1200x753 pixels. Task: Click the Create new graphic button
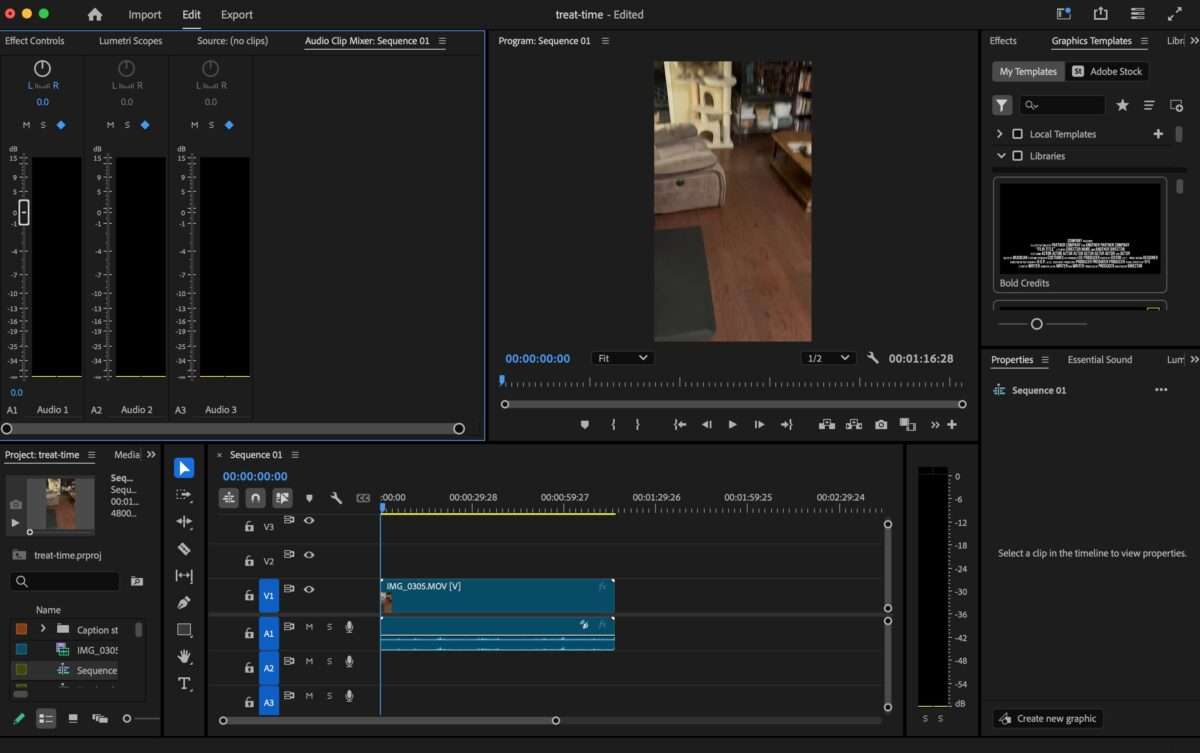pyautogui.click(x=1048, y=718)
